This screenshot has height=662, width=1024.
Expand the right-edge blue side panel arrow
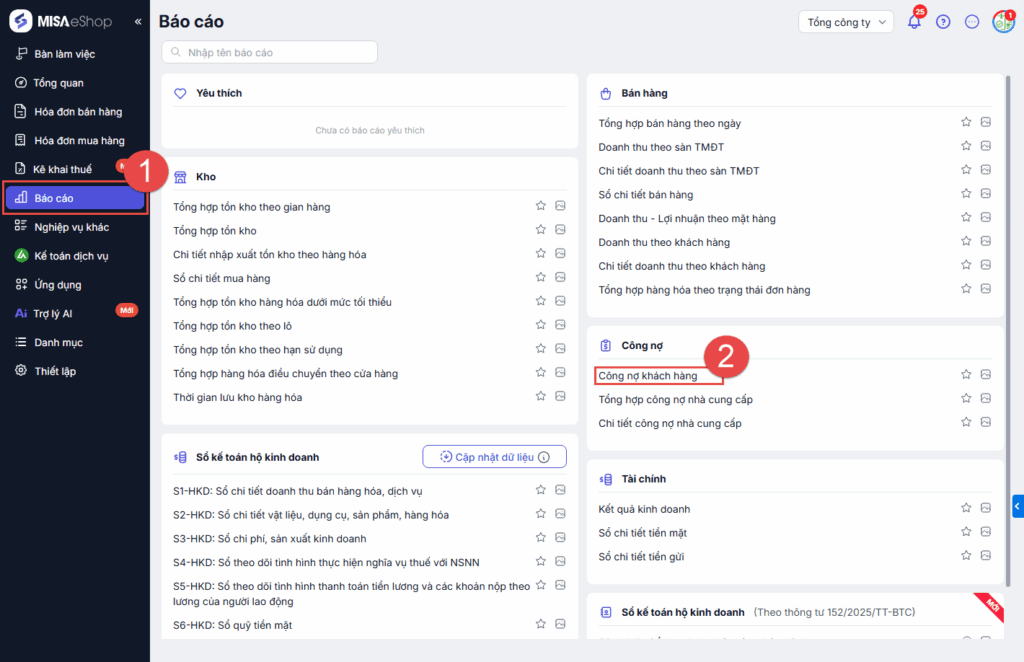pos(1017,507)
